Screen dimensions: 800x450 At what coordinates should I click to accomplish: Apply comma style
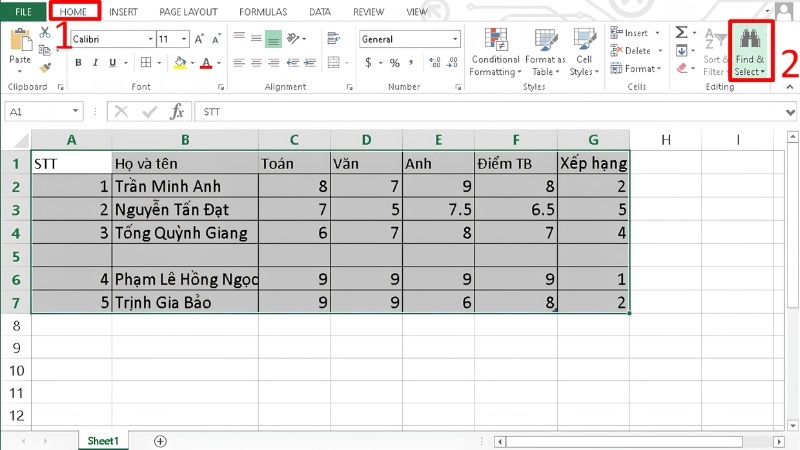(411, 62)
